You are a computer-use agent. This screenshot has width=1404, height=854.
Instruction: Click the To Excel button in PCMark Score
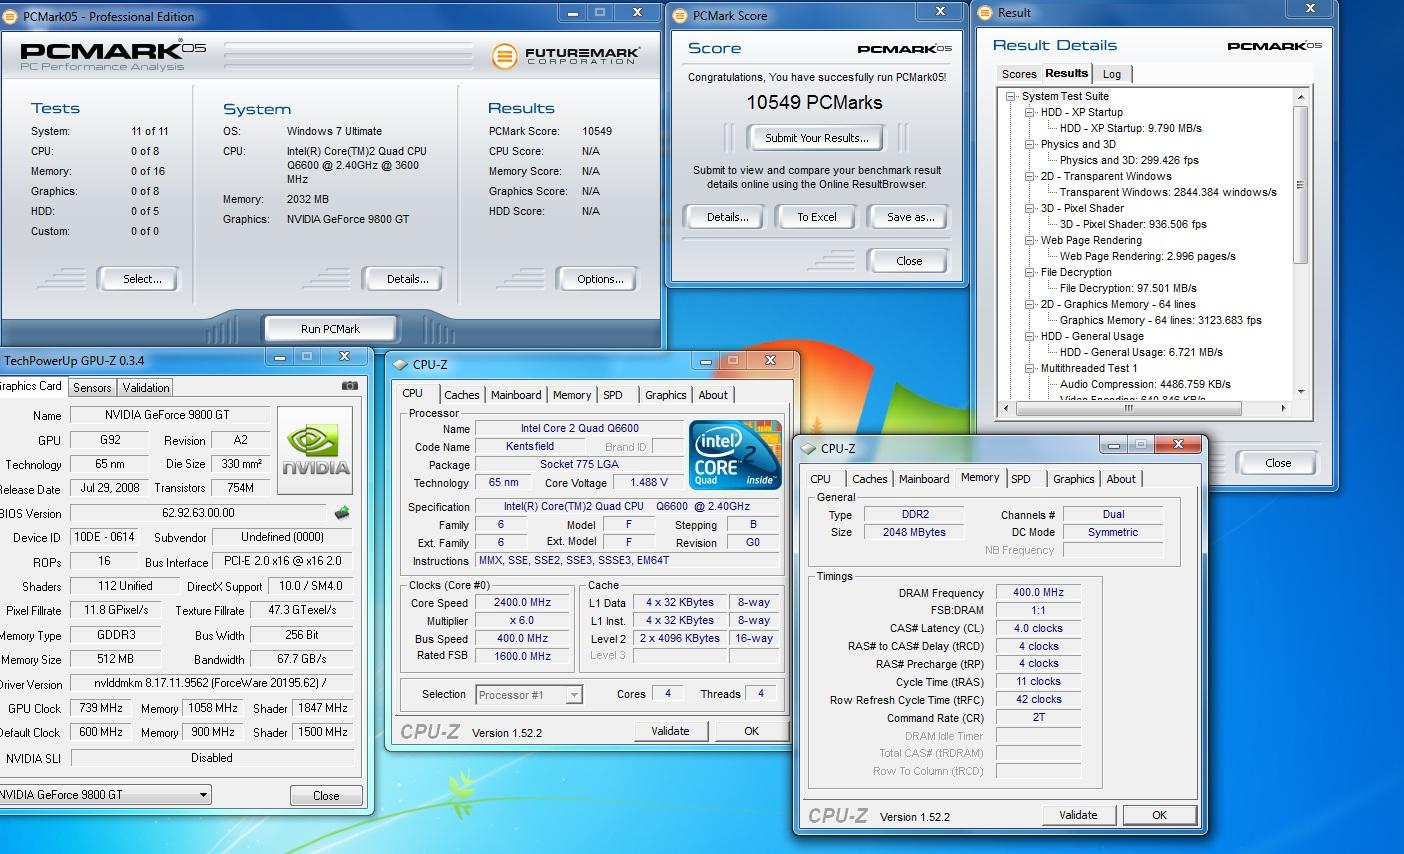tap(817, 217)
